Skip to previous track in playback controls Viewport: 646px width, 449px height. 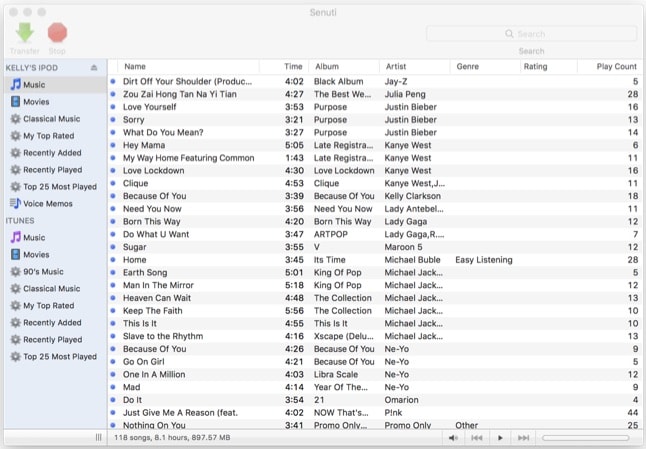pyautogui.click(x=477, y=438)
